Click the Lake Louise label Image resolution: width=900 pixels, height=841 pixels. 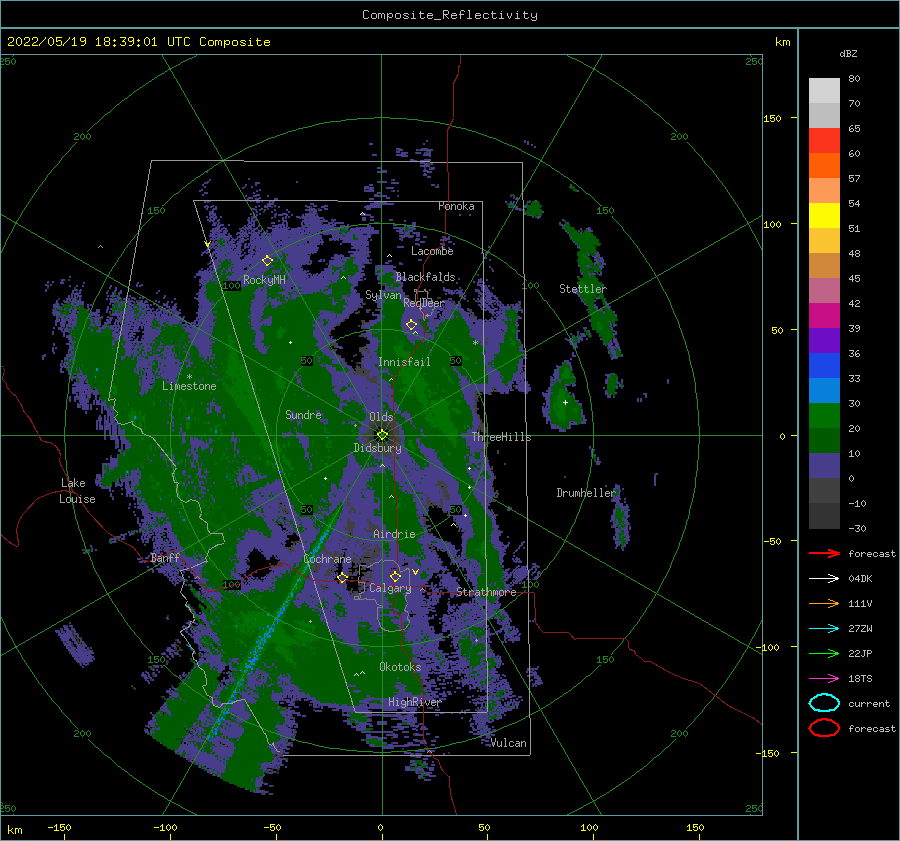77,491
